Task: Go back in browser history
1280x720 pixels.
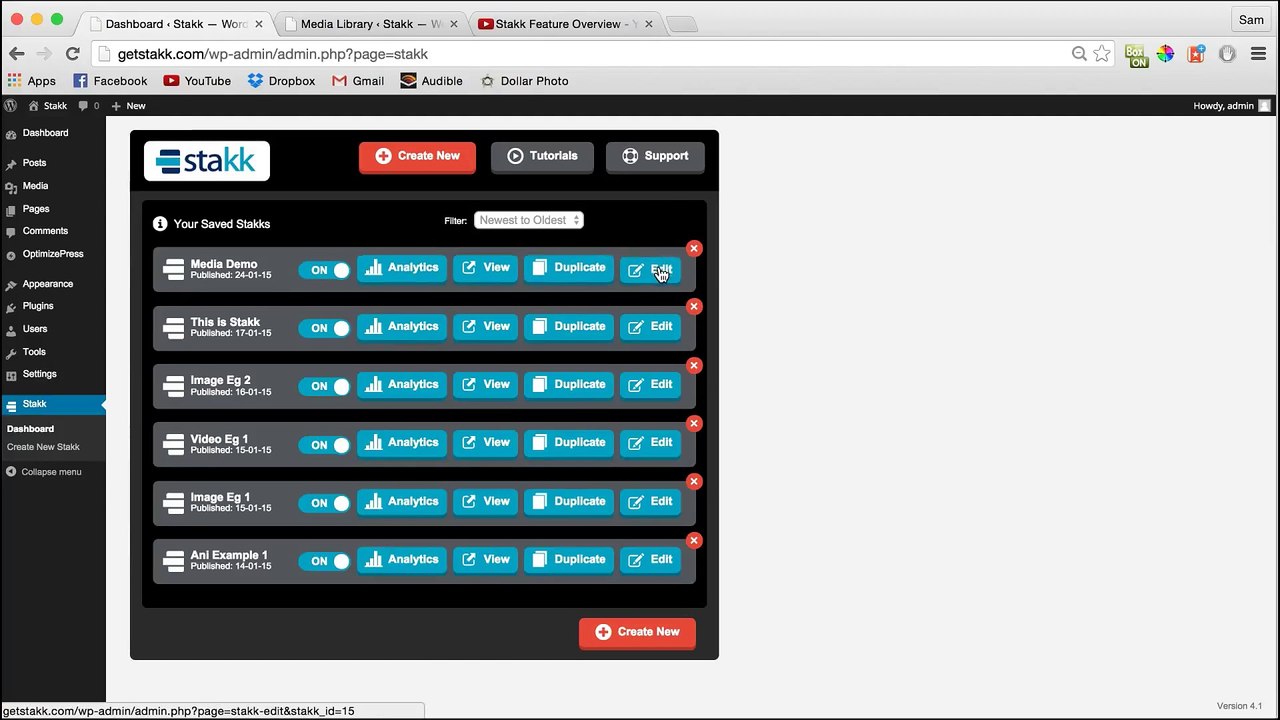Action: point(17,54)
